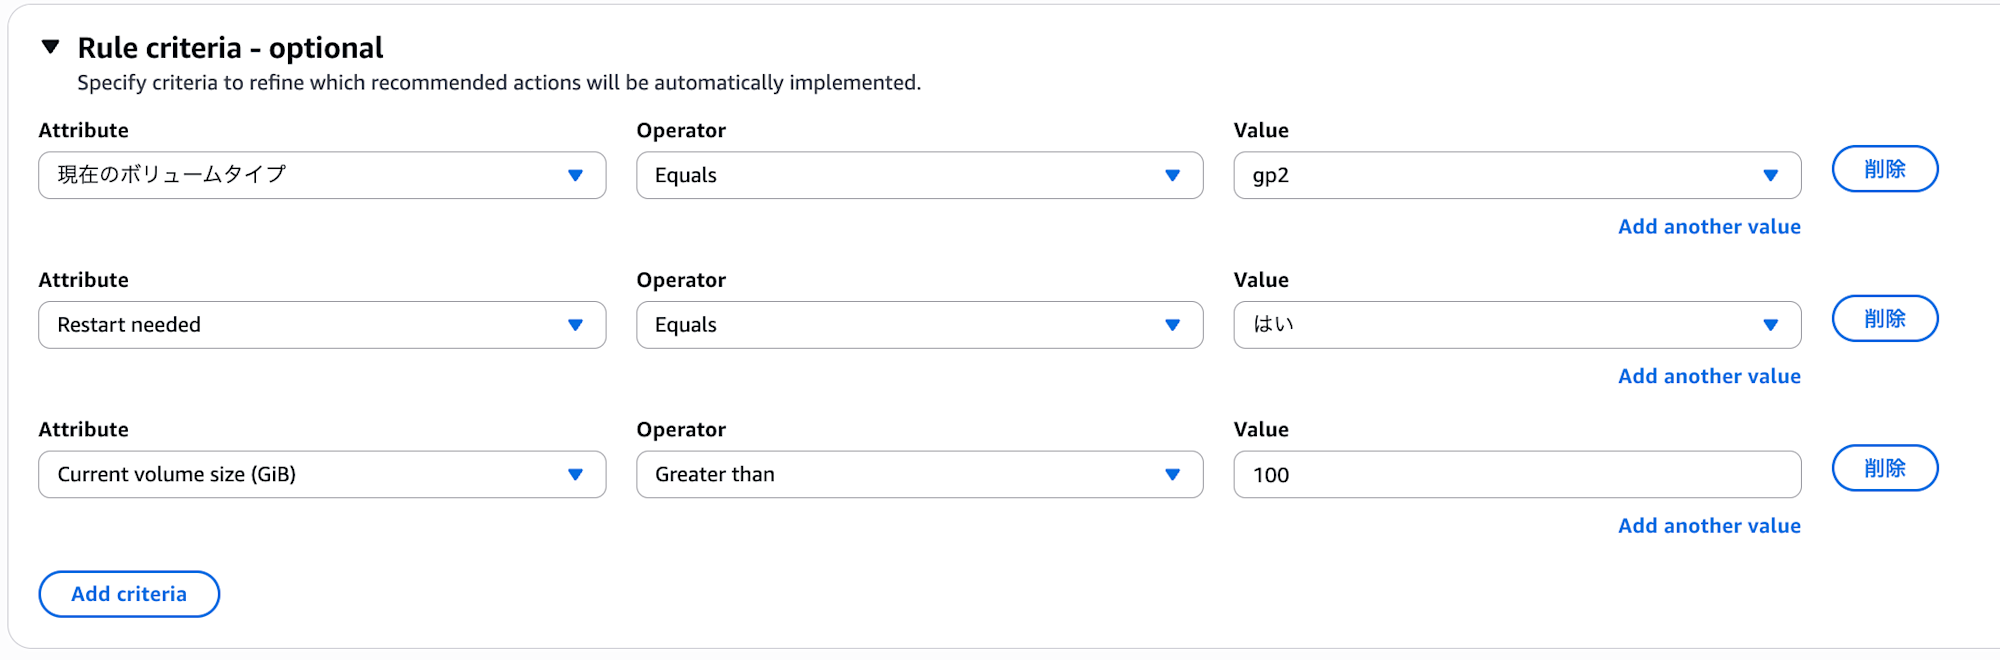
Task: Click the value field containing 100
Action: coord(1516,474)
